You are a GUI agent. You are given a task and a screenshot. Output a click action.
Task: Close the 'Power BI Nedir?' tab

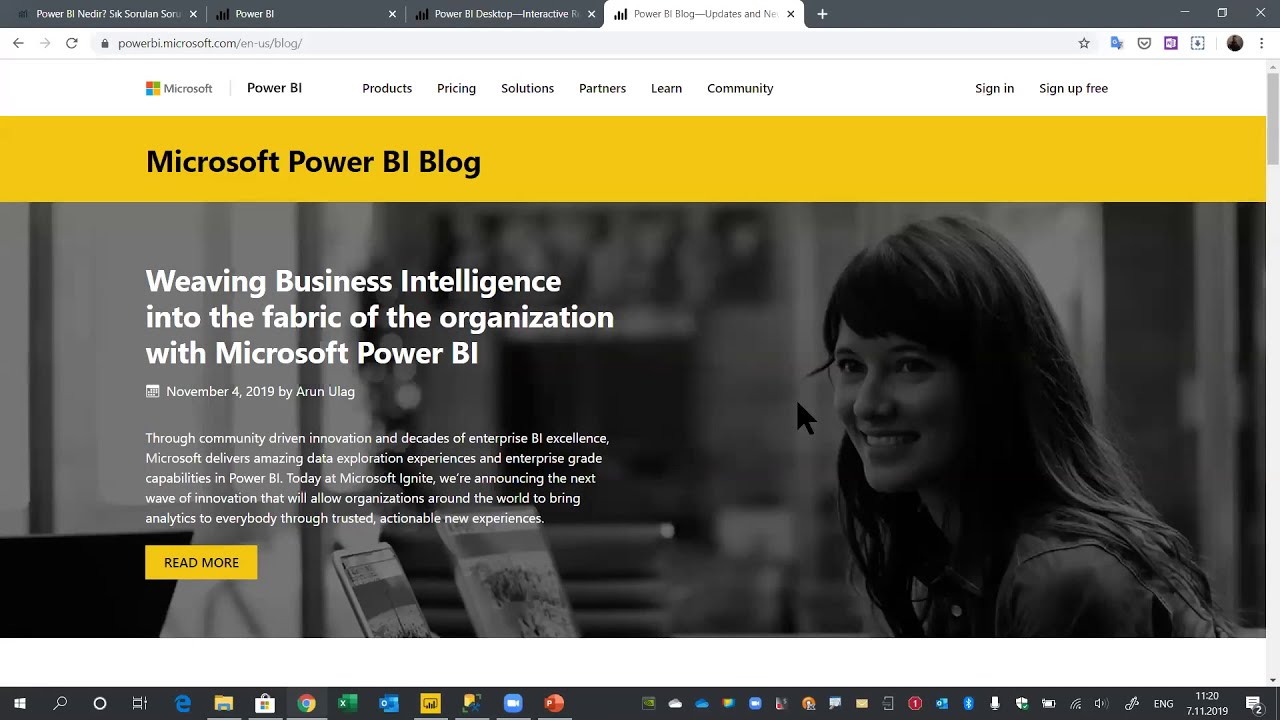pyautogui.click(x=193, y=14)
